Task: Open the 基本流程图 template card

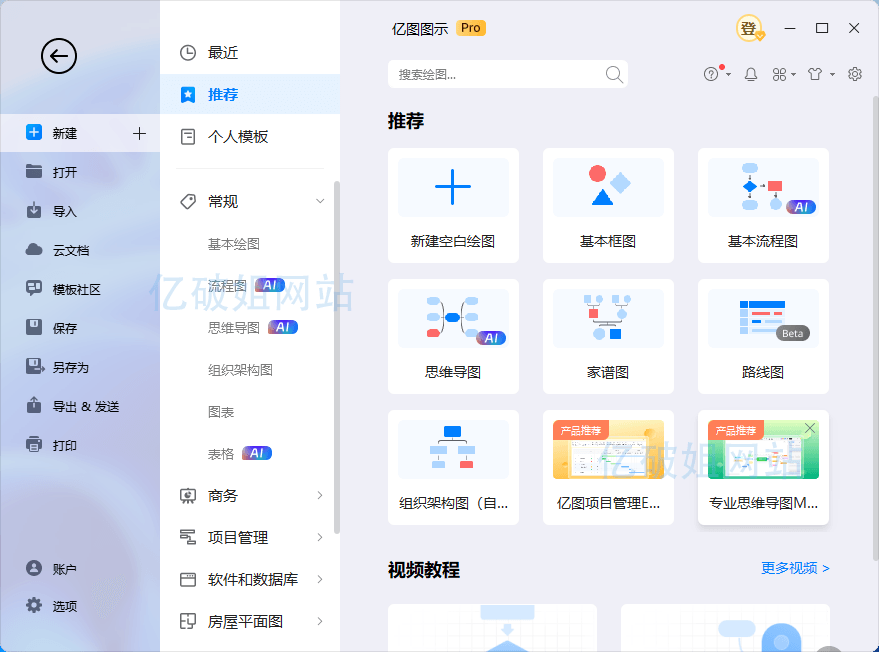Action: (x=763, y=205)
